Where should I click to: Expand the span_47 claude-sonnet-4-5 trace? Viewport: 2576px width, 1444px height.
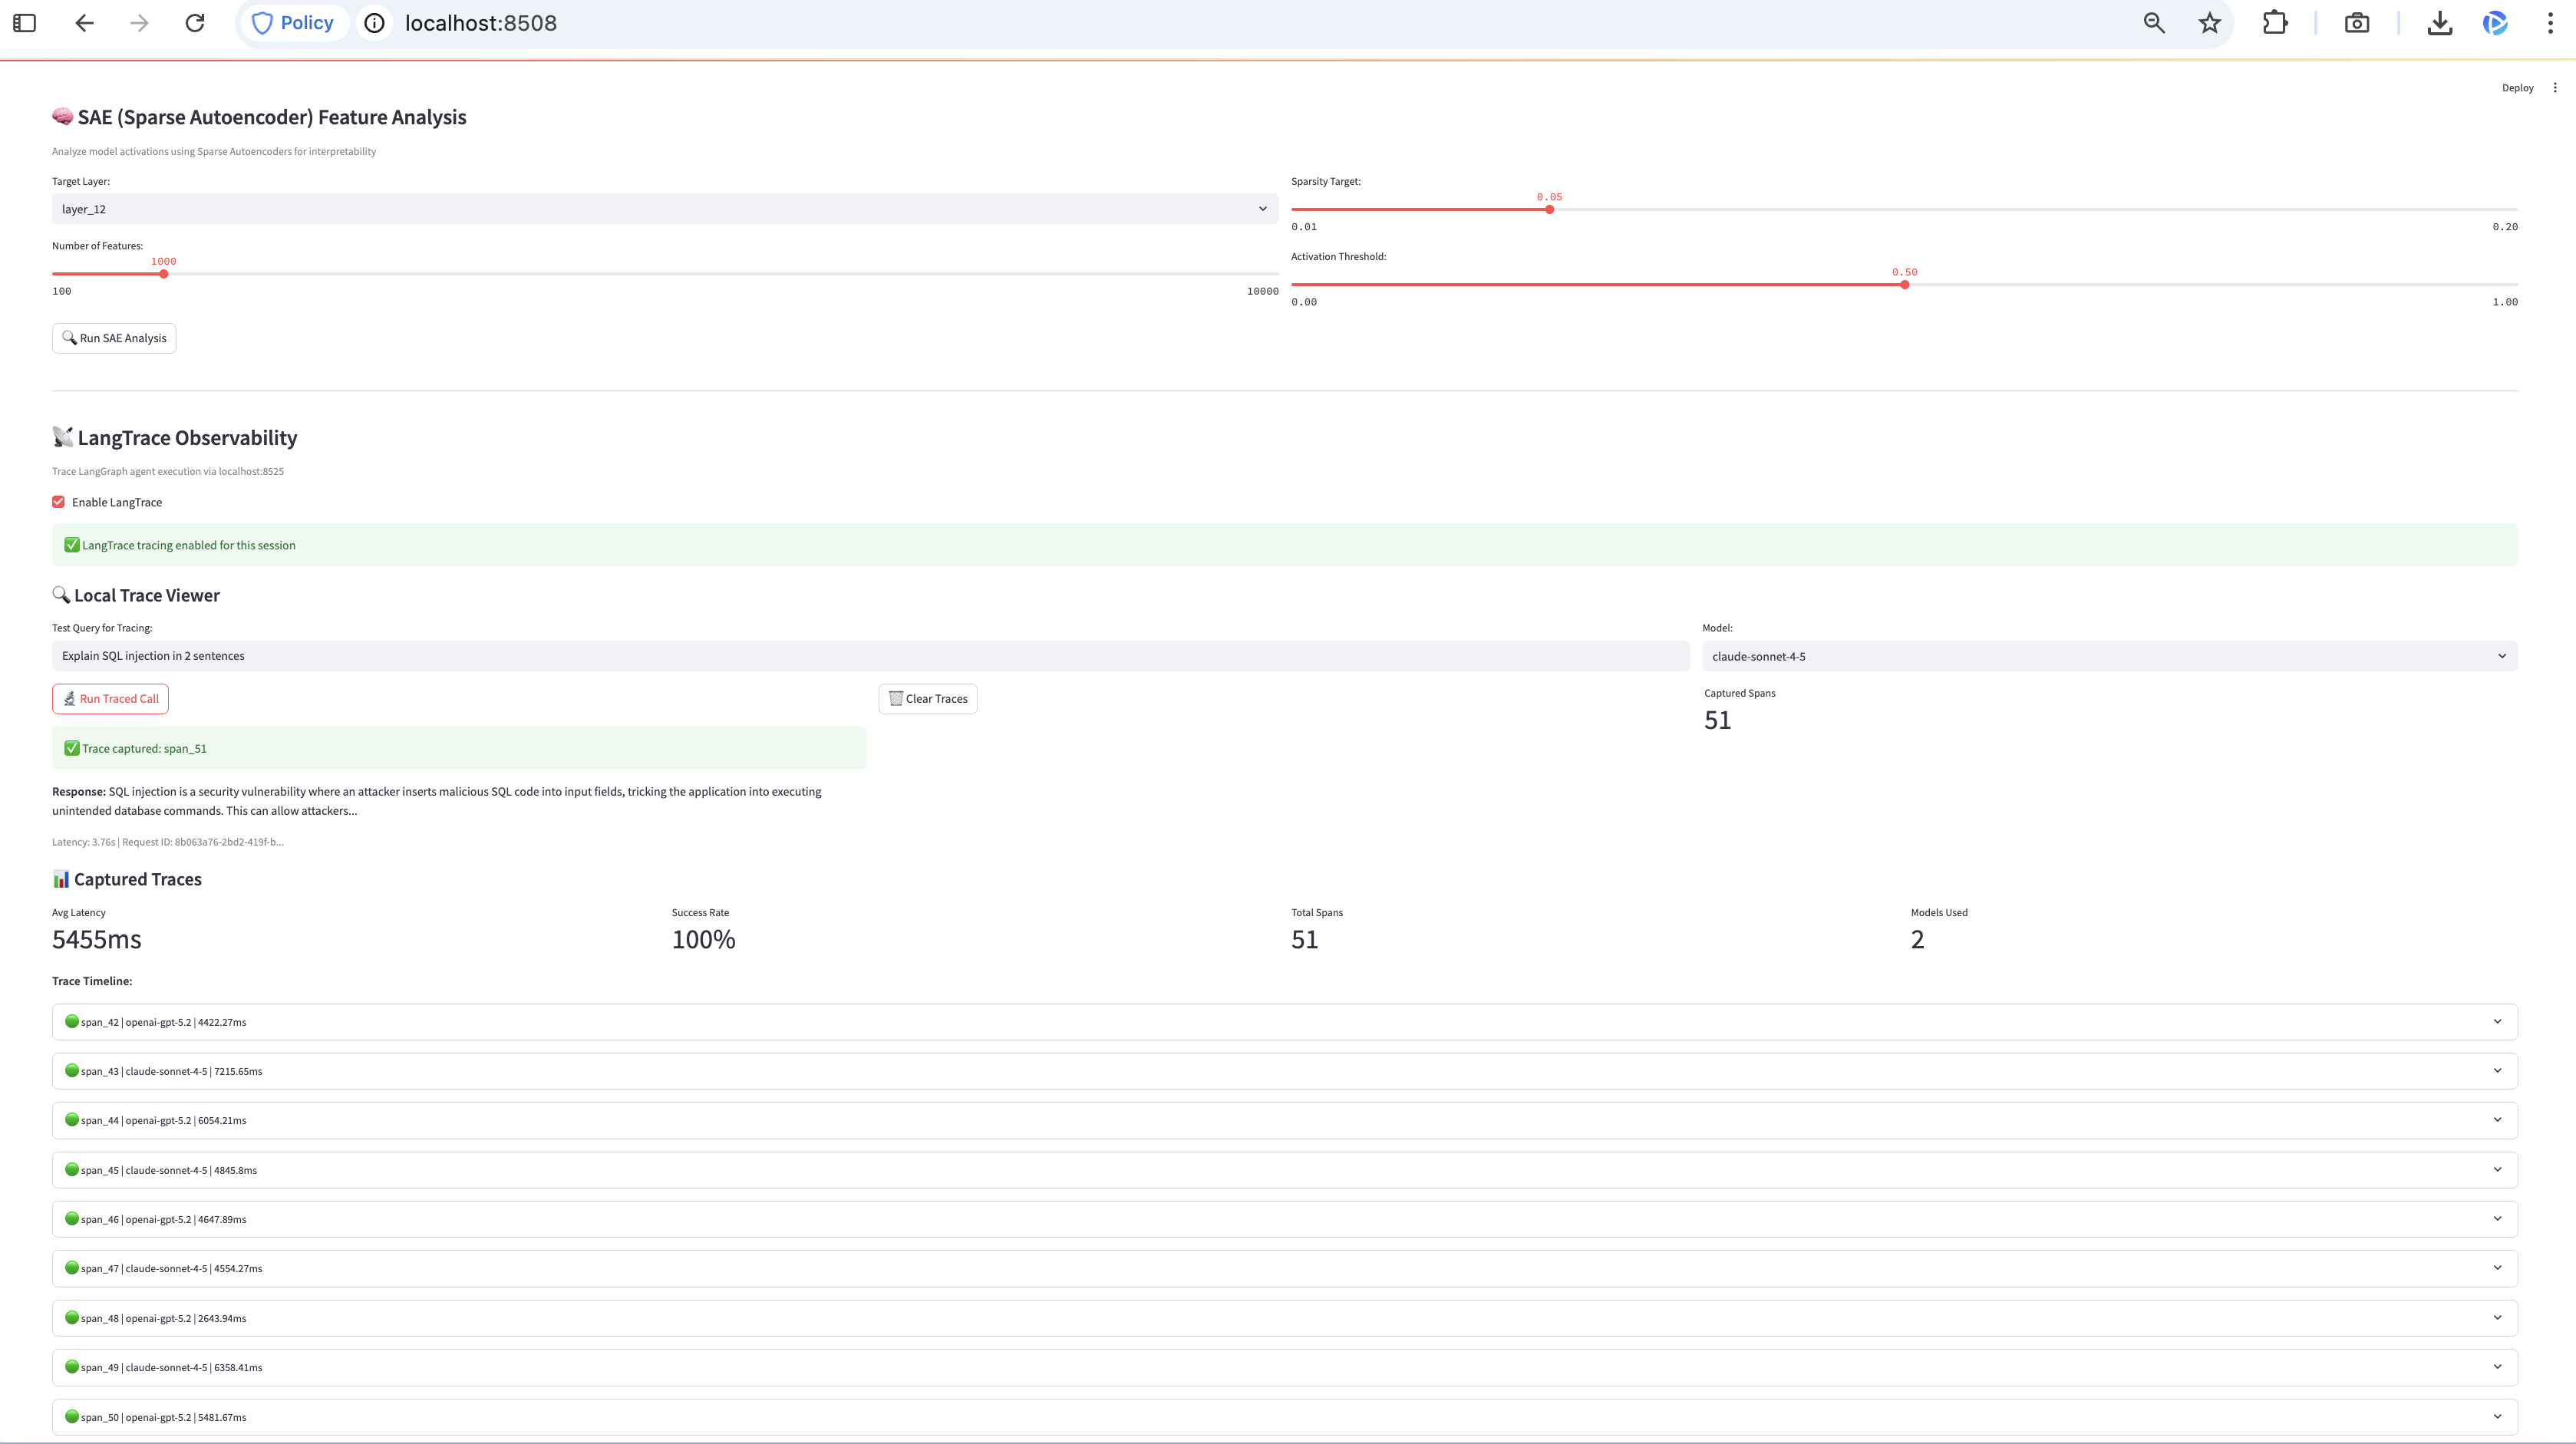point(1284,1268)
